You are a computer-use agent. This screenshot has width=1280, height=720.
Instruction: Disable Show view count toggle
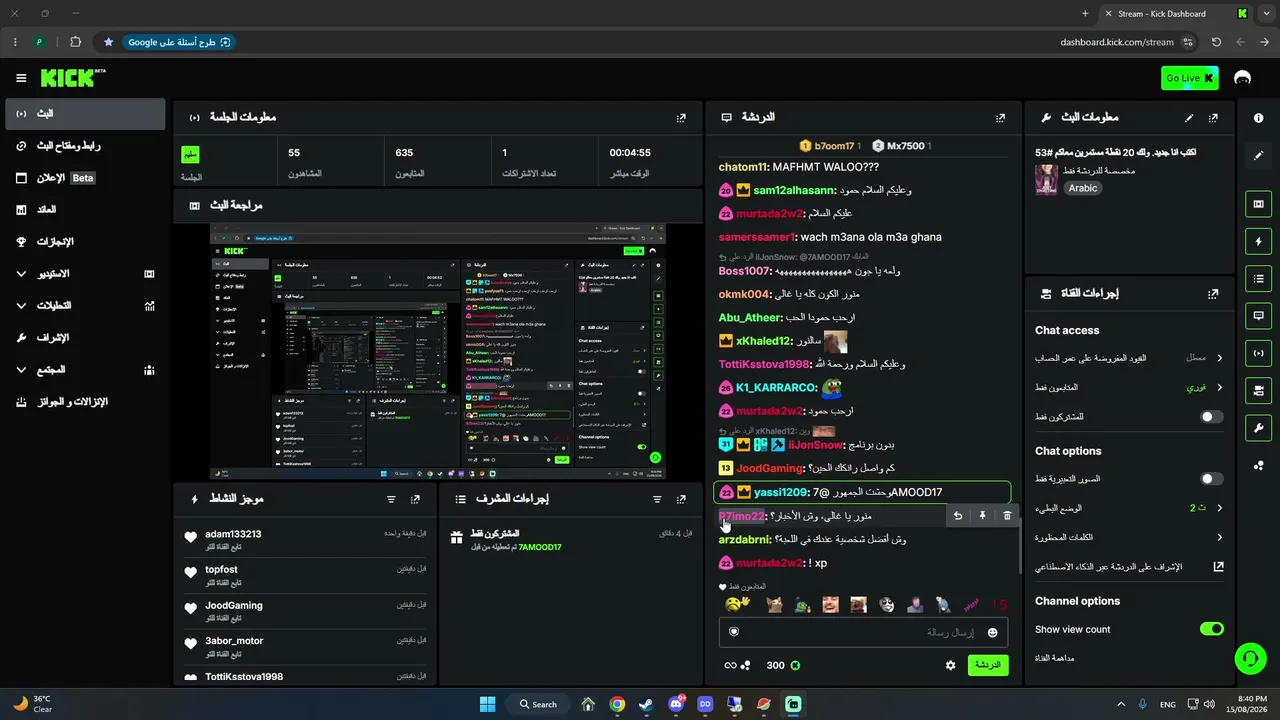1212,629
